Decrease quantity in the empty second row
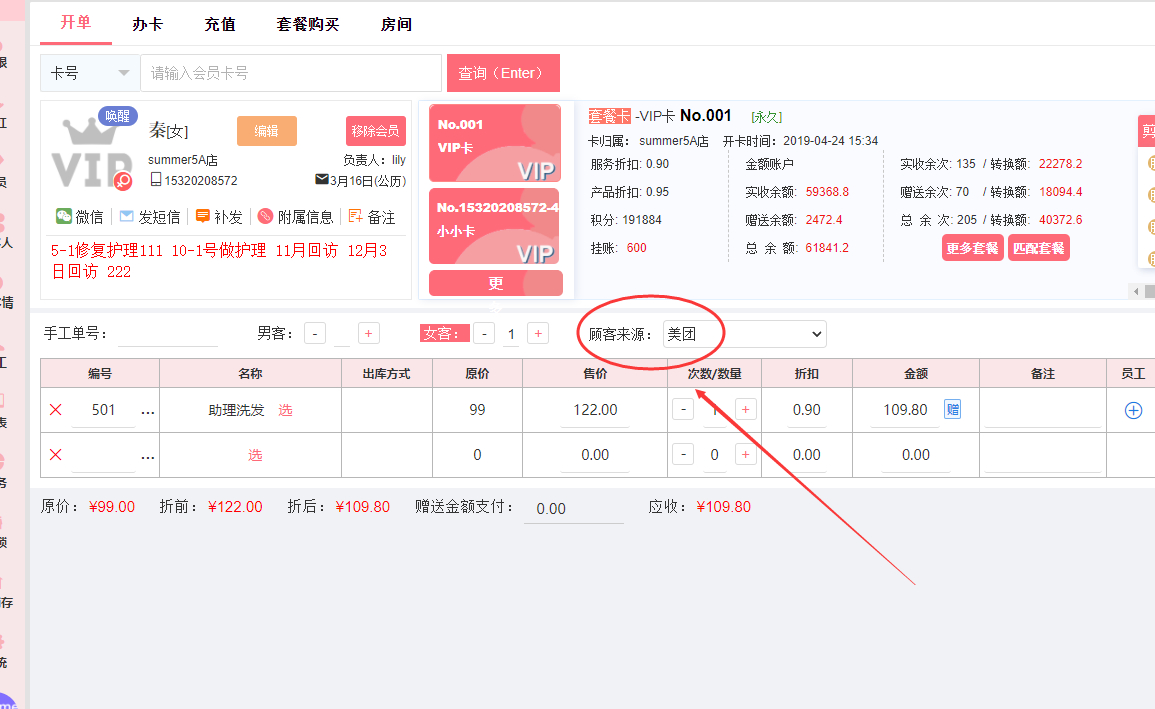The height and width of the screenshot is (709, 1155). pyautogui.click(x=684, y=455)
